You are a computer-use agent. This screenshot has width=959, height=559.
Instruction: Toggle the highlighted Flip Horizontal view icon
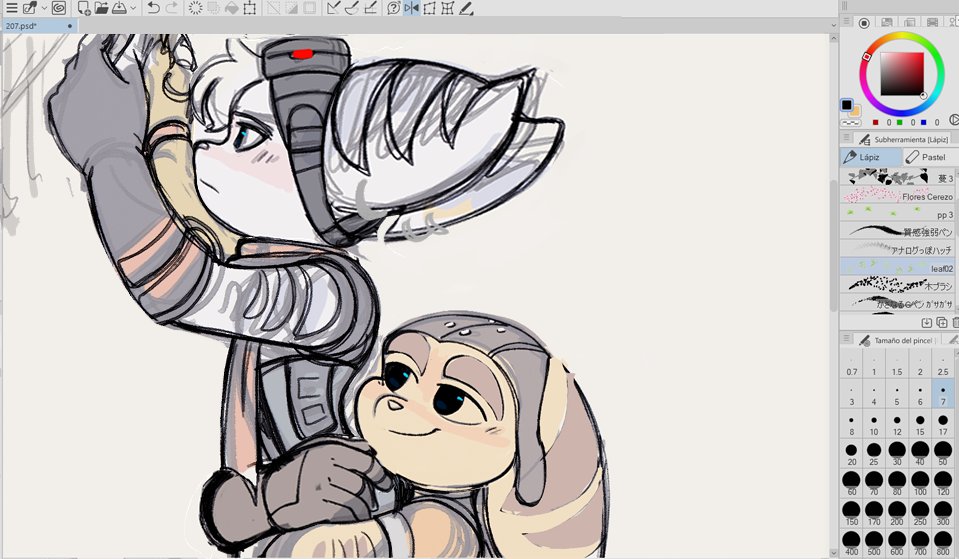[x=412, y=8]
